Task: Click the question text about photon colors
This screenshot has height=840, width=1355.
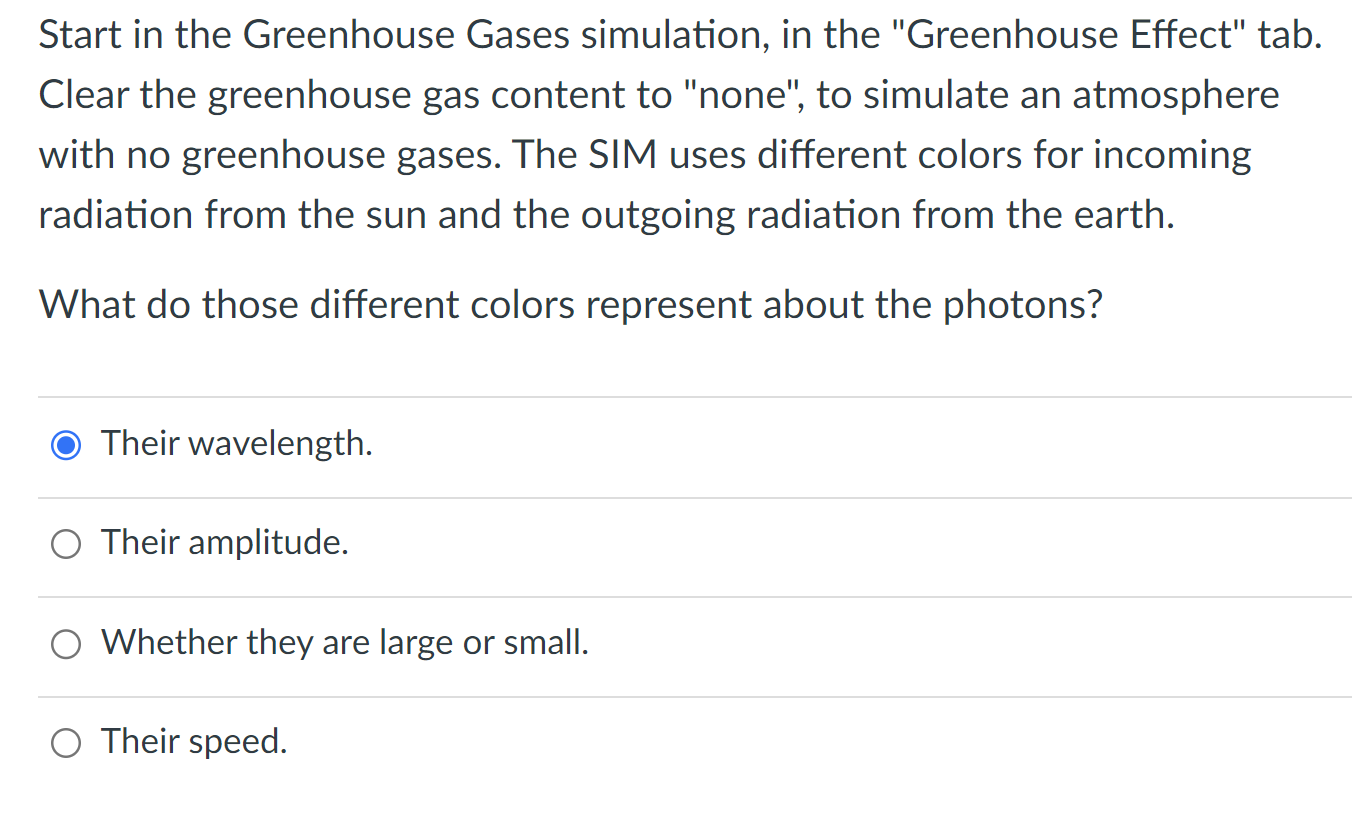Action: click(x=571, y=305)
